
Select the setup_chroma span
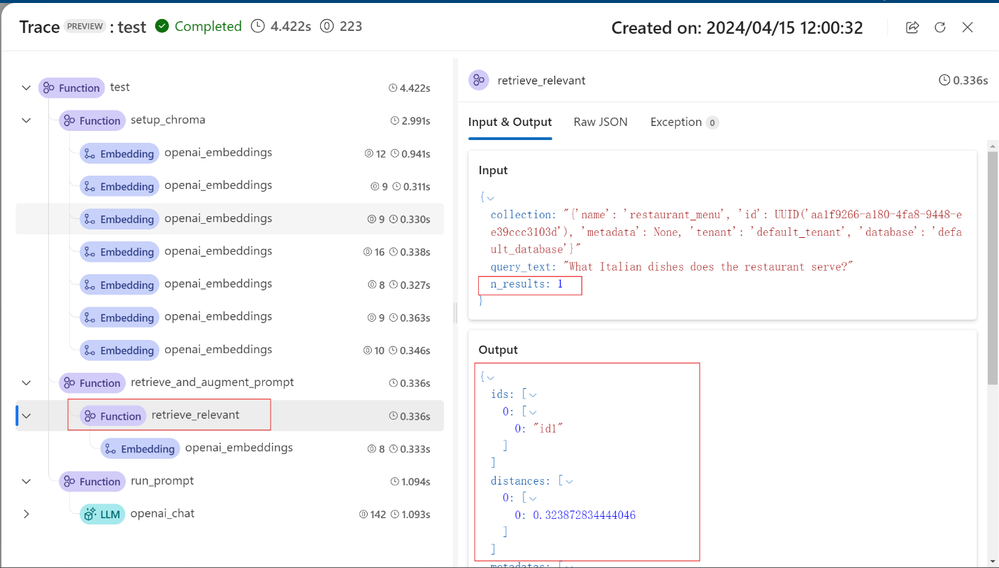click(229, 120)
